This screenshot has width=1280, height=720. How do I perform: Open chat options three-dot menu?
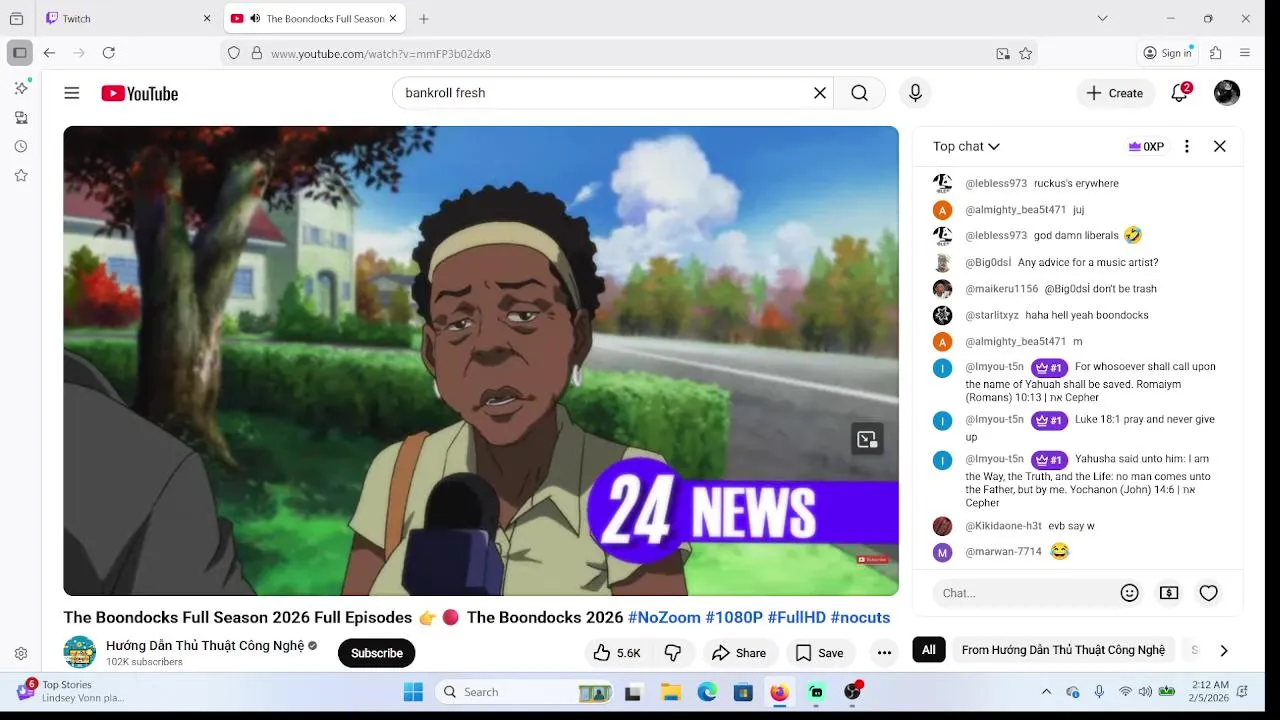1187,146
